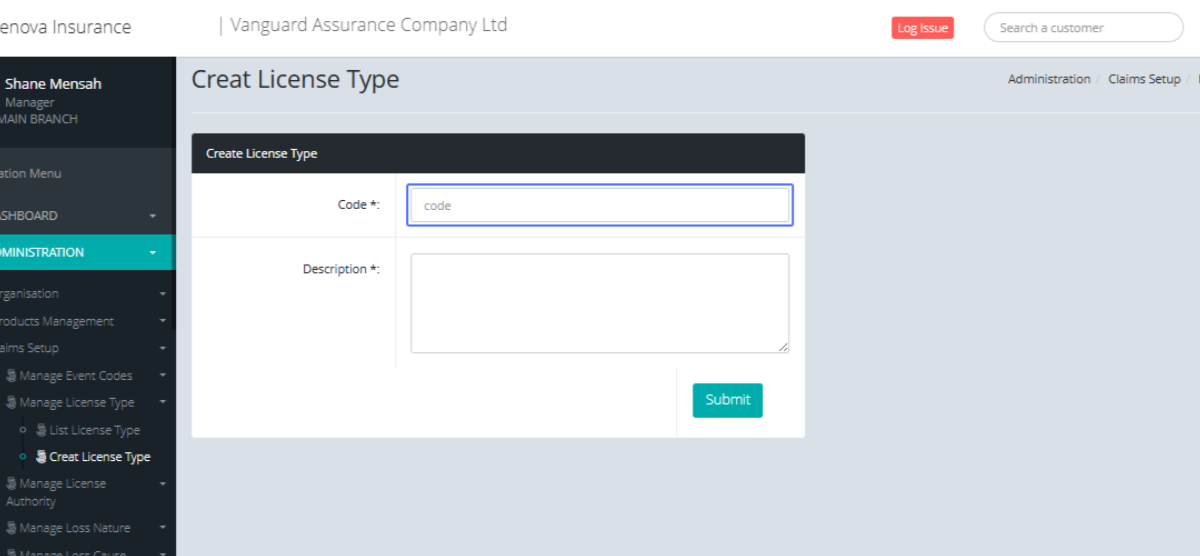Click the Search a customer box
The width and height of the screenshot is (1200, 556).
pyautogui.click(x=1083, y=28)
